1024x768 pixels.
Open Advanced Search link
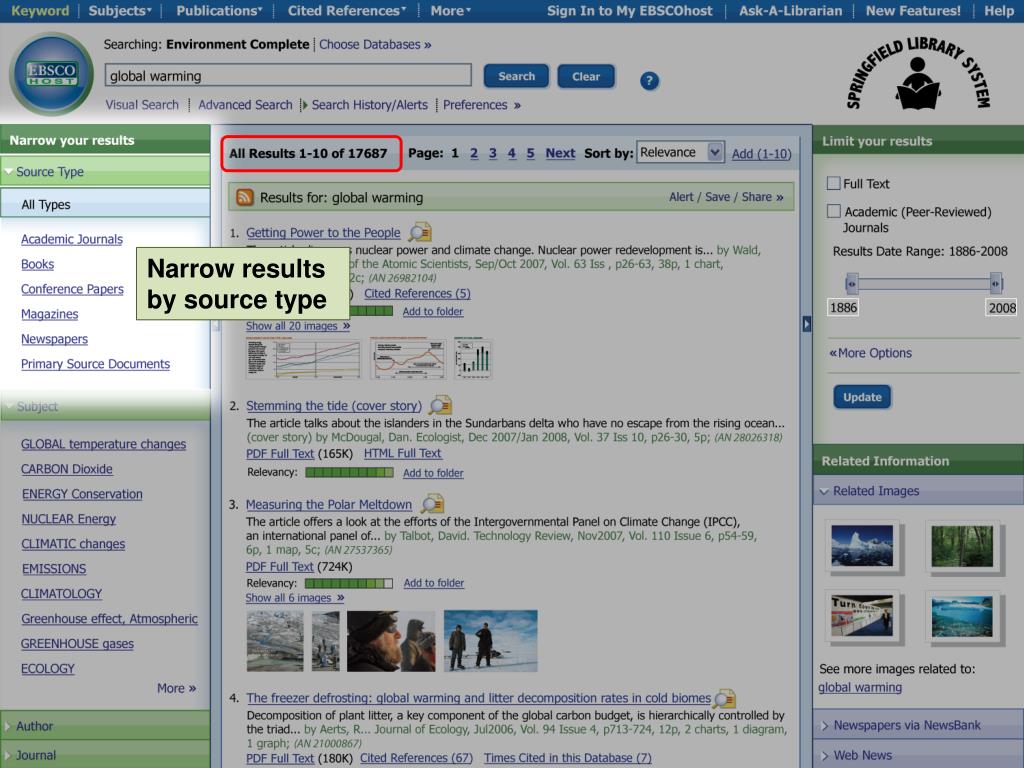tap(246, 104)
